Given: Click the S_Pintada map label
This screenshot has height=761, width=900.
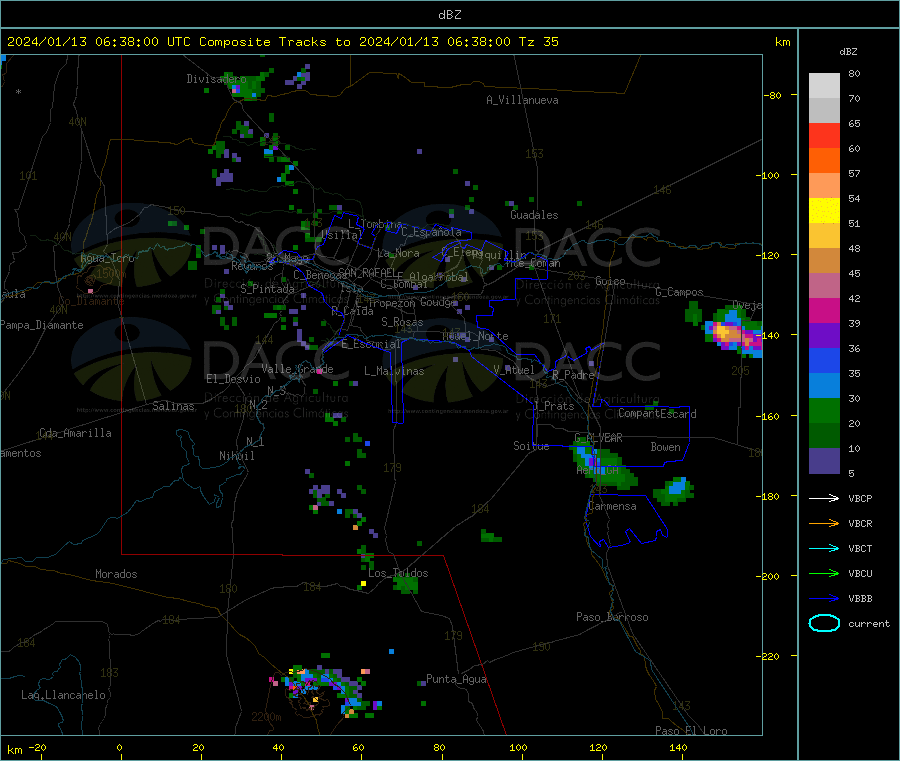Looking at the screenshot, I should pos(267,289).
